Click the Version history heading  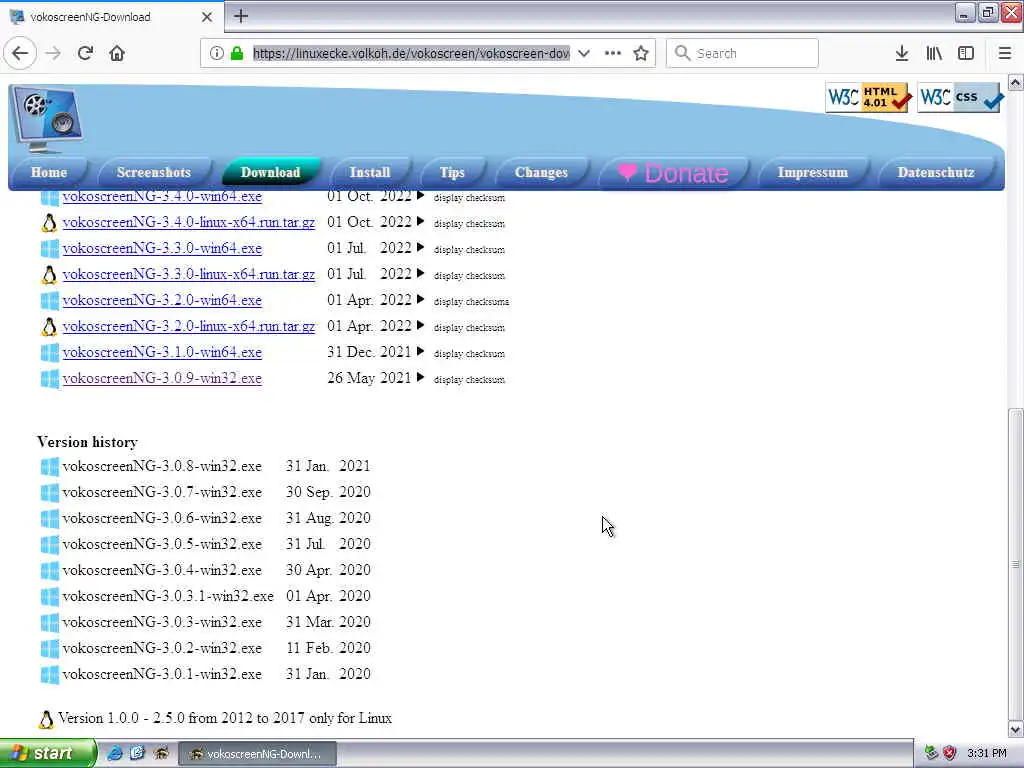click(88, 442)
